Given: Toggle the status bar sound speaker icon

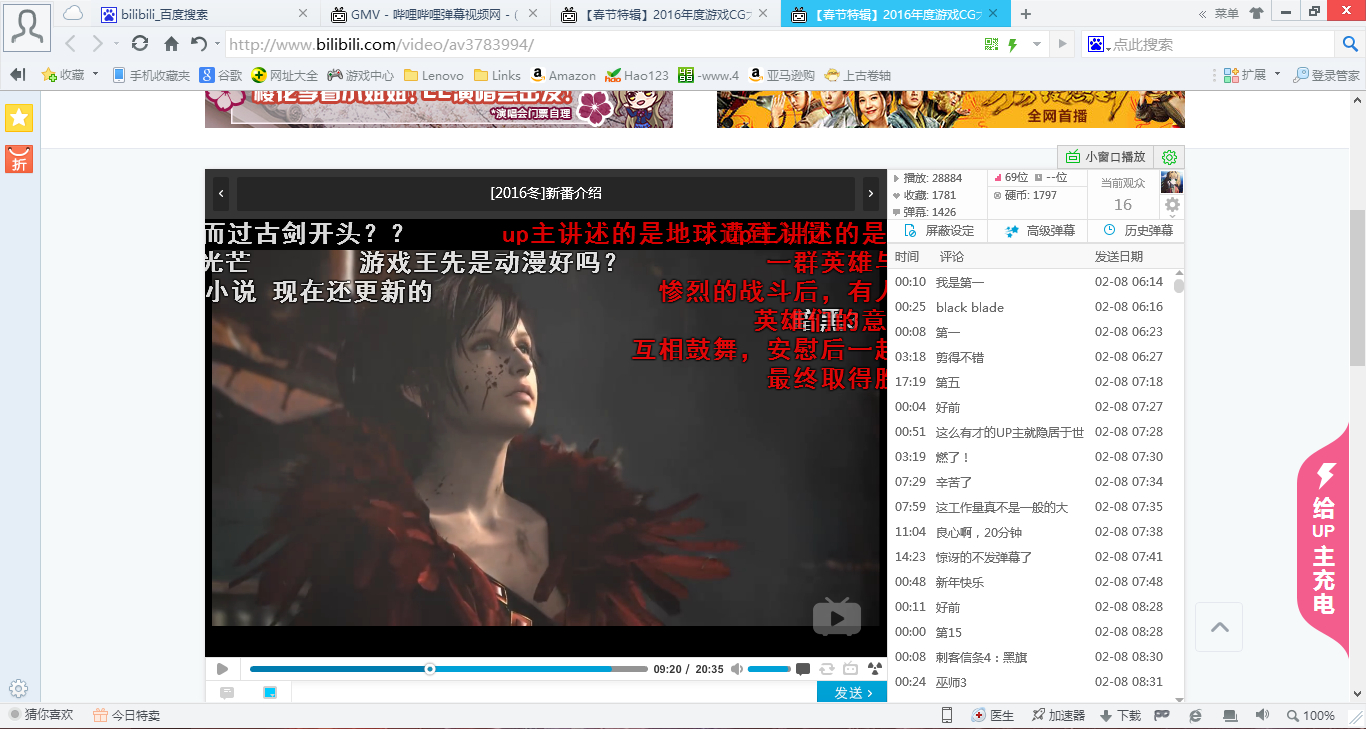Looking at the screenshot, I should coord(1262,715).
